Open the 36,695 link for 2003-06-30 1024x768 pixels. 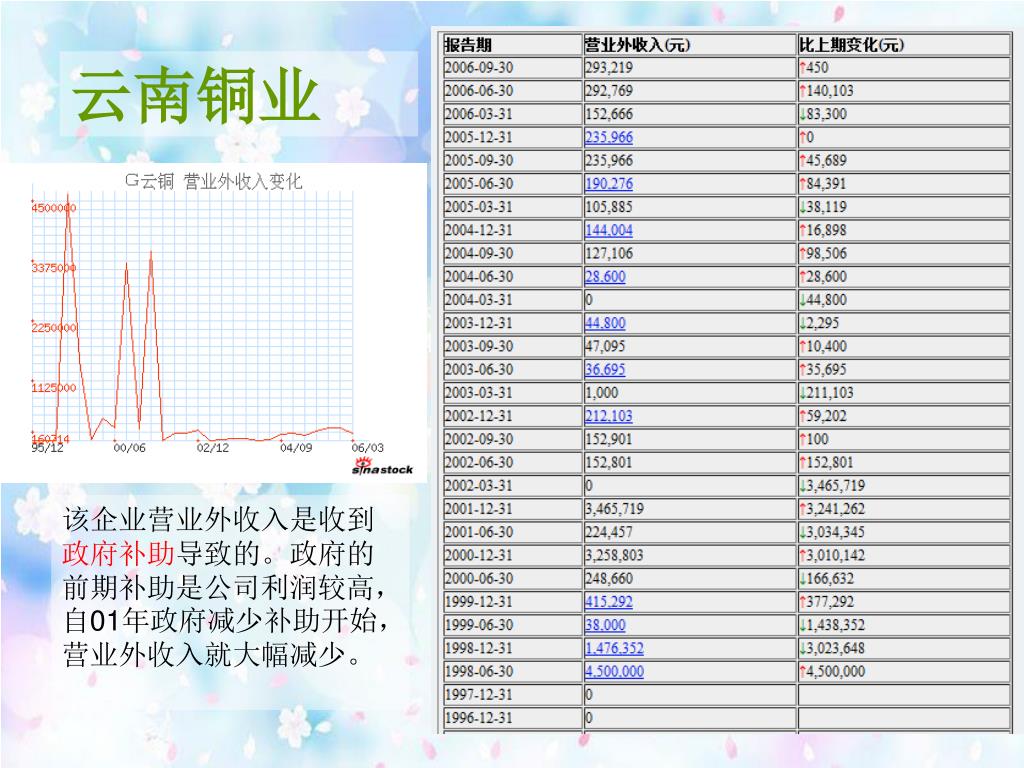coord(605,369)
